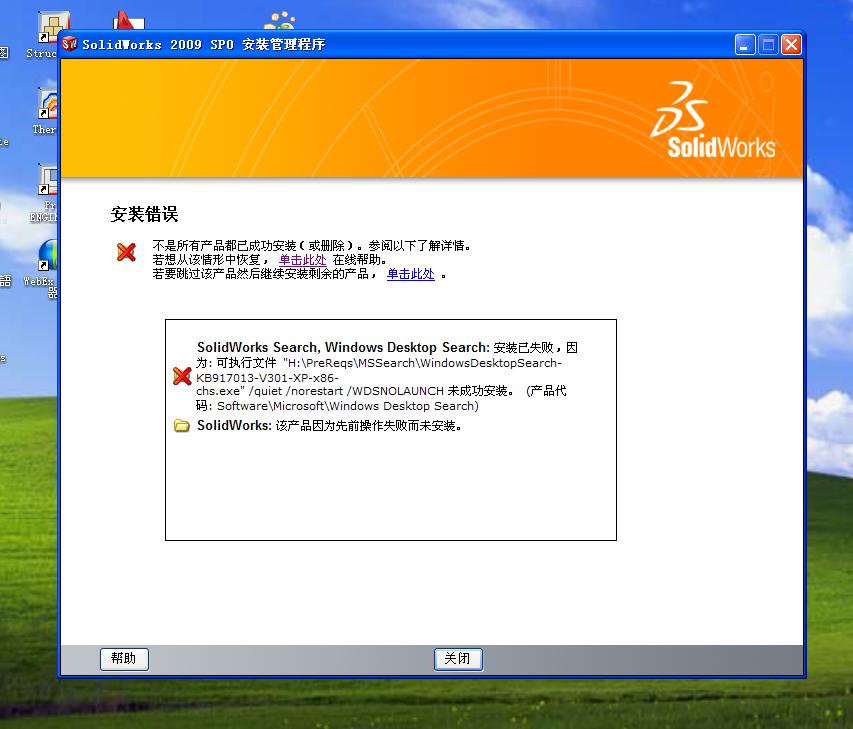Maximize the SolidWorks installation manager window
The width and height of the screenshot is (853, 729).
[768, 45]
